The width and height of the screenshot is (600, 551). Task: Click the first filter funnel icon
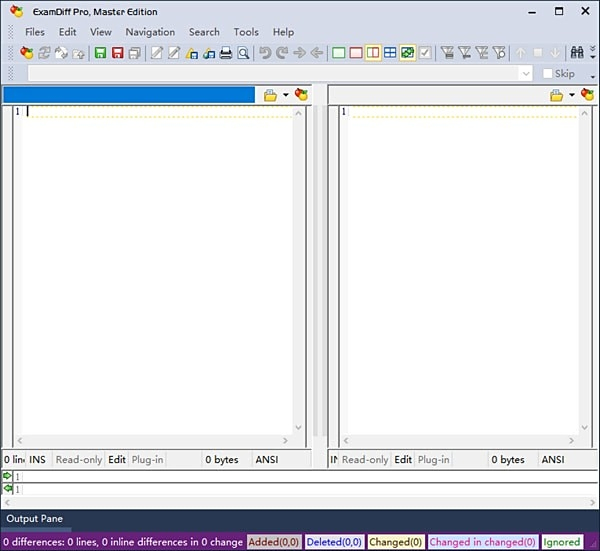[x=447, y=53]
